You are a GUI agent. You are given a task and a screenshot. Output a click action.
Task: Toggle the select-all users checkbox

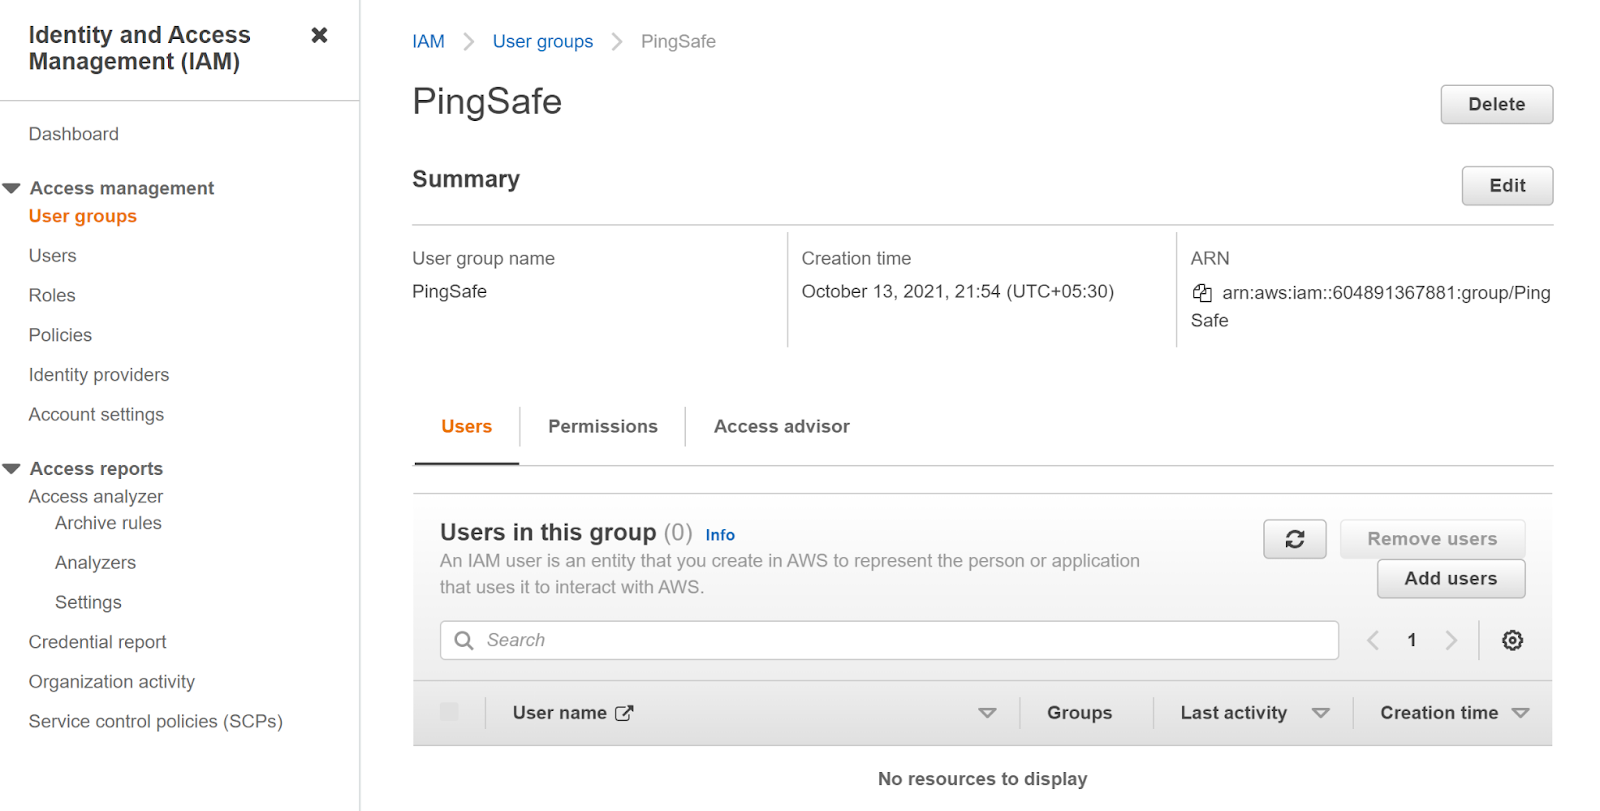pyautogui.click(x=449, y=712)
